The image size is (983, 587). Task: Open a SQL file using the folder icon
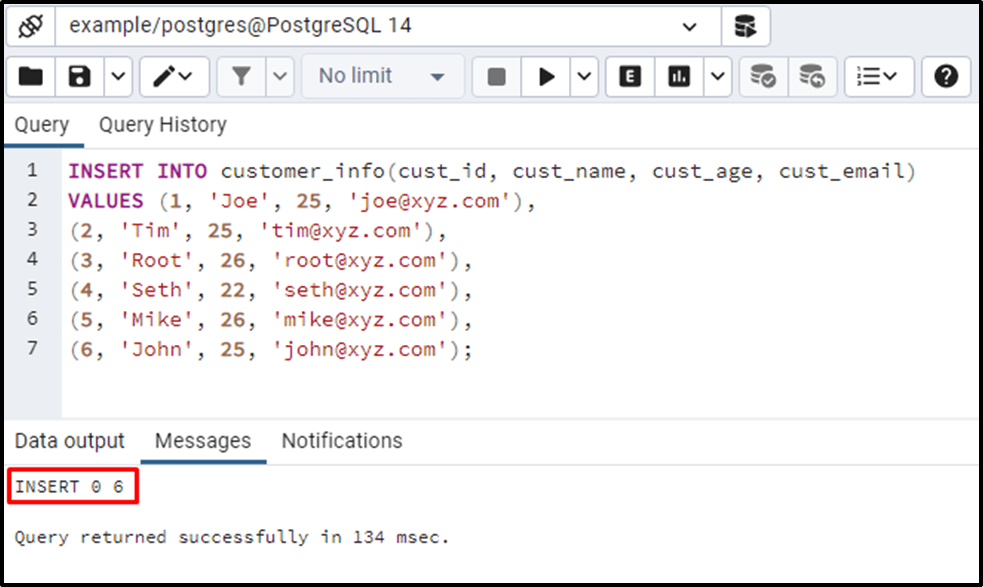click(28, 76)
